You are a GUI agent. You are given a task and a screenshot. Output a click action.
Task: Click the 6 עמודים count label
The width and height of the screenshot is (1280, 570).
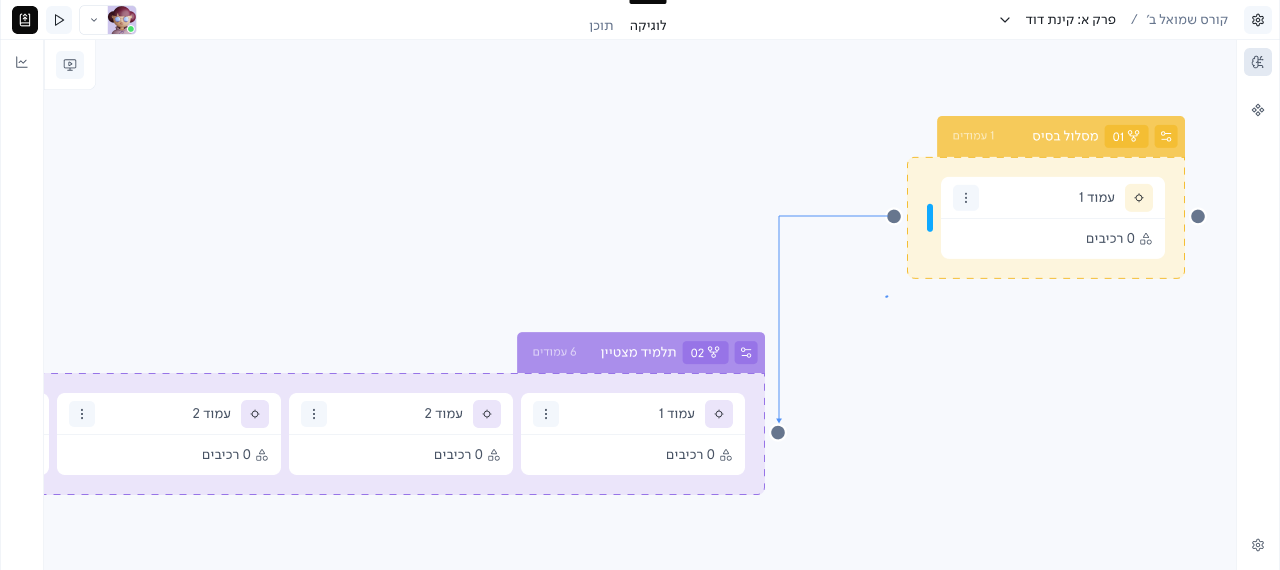click(554, 352)
